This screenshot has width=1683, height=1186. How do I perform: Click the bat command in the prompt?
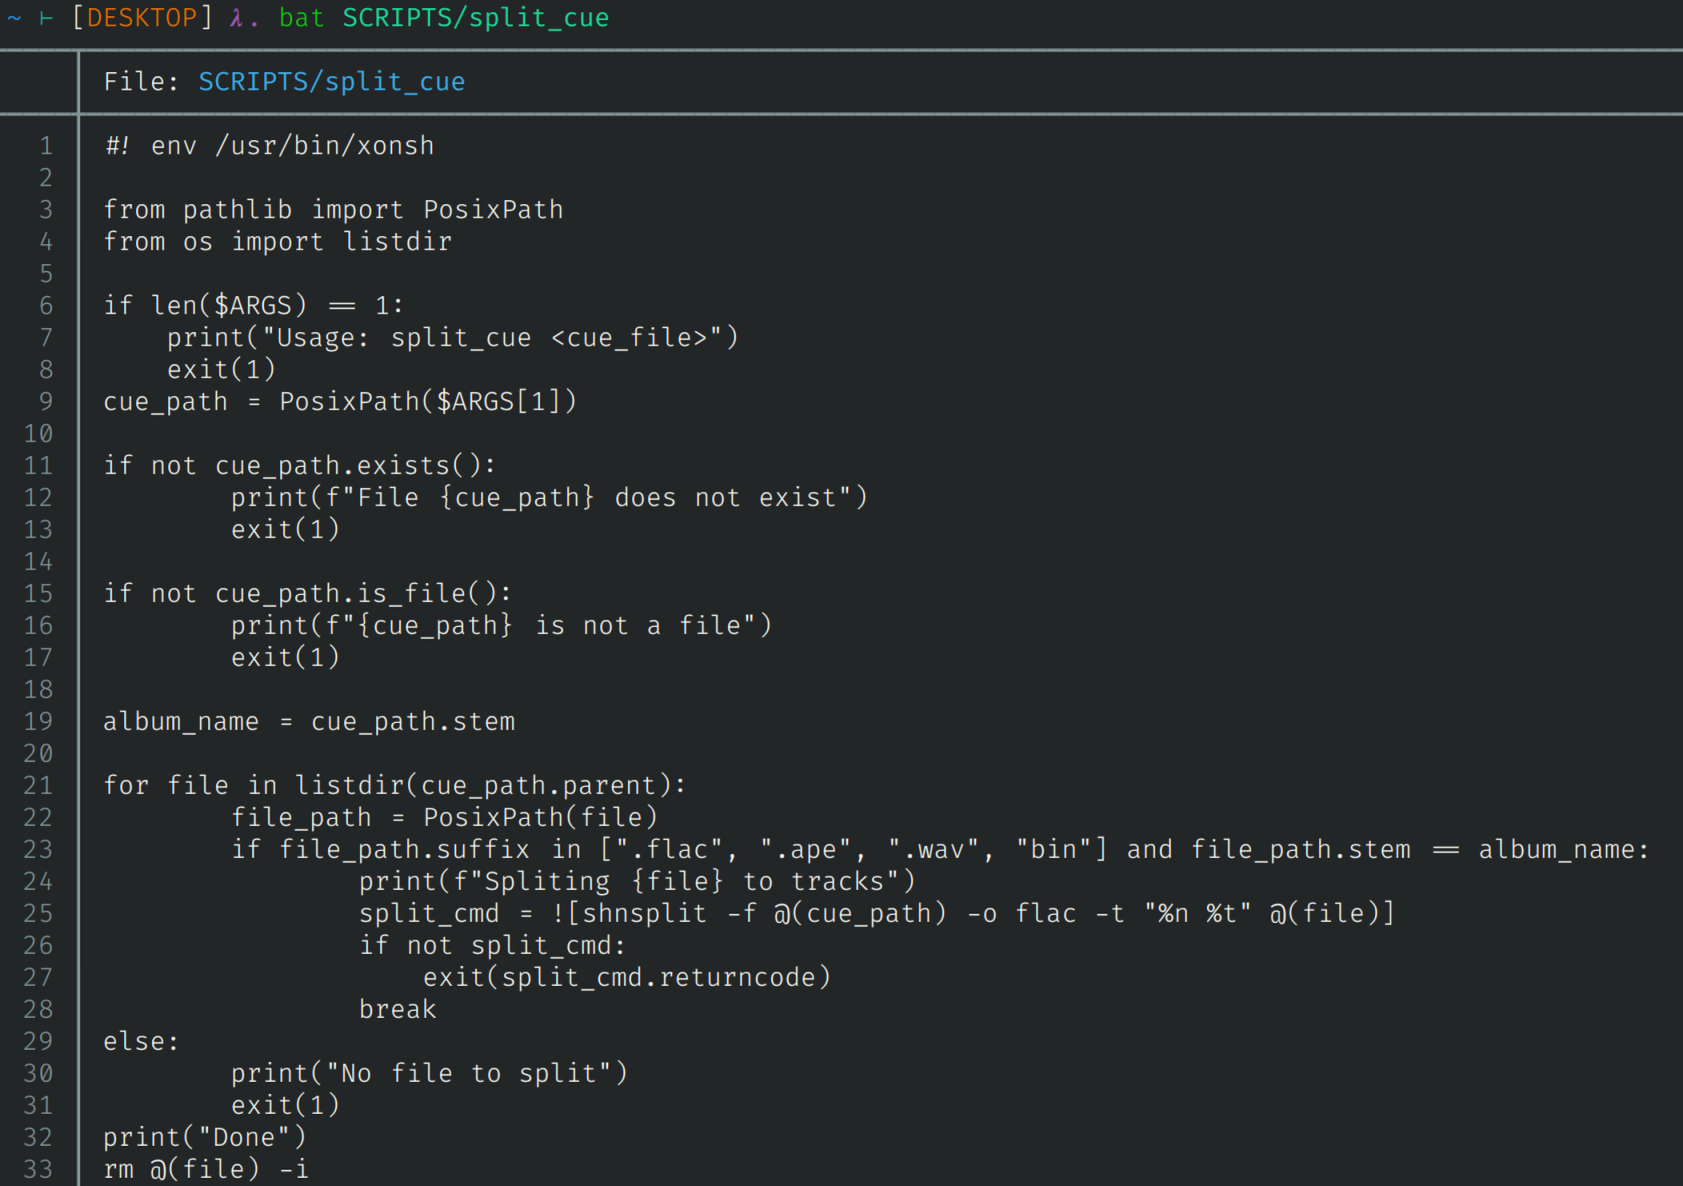coord(301,18)
